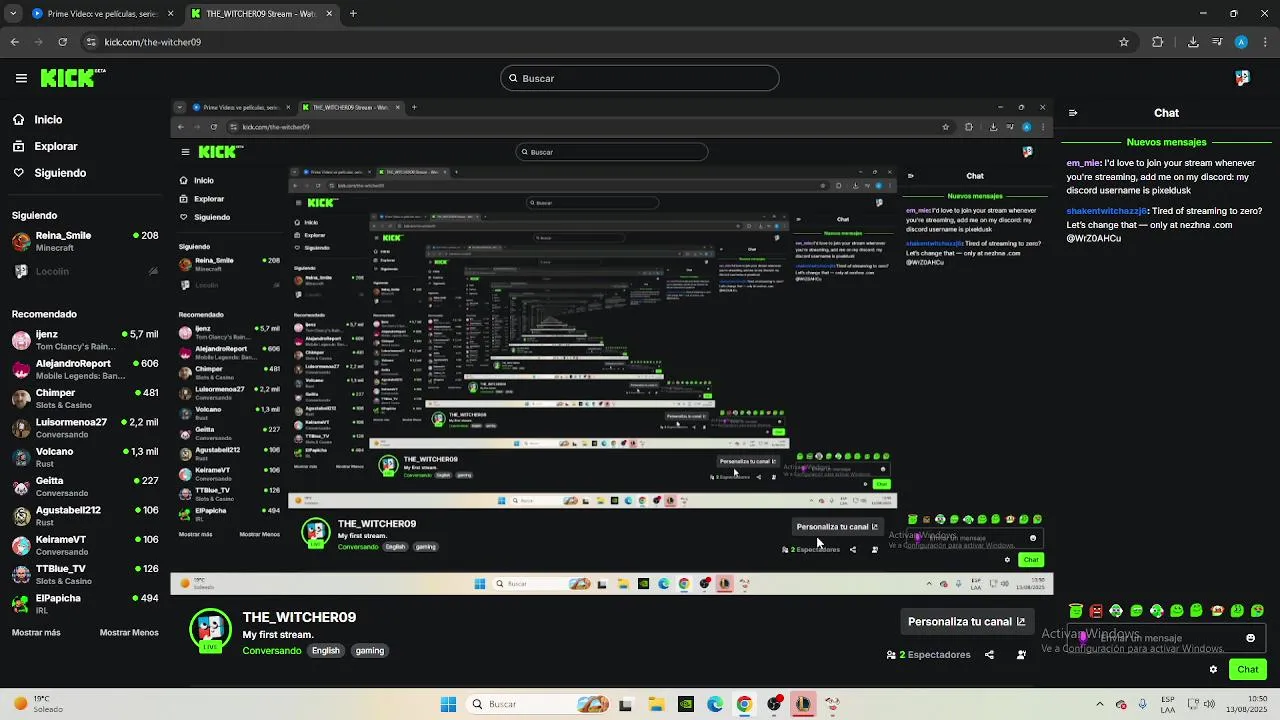Screen dimensions: 1280x720
Task: Click the 2 Espectadores viewer count
Action: pyautogui.click(x=928, y=655)
